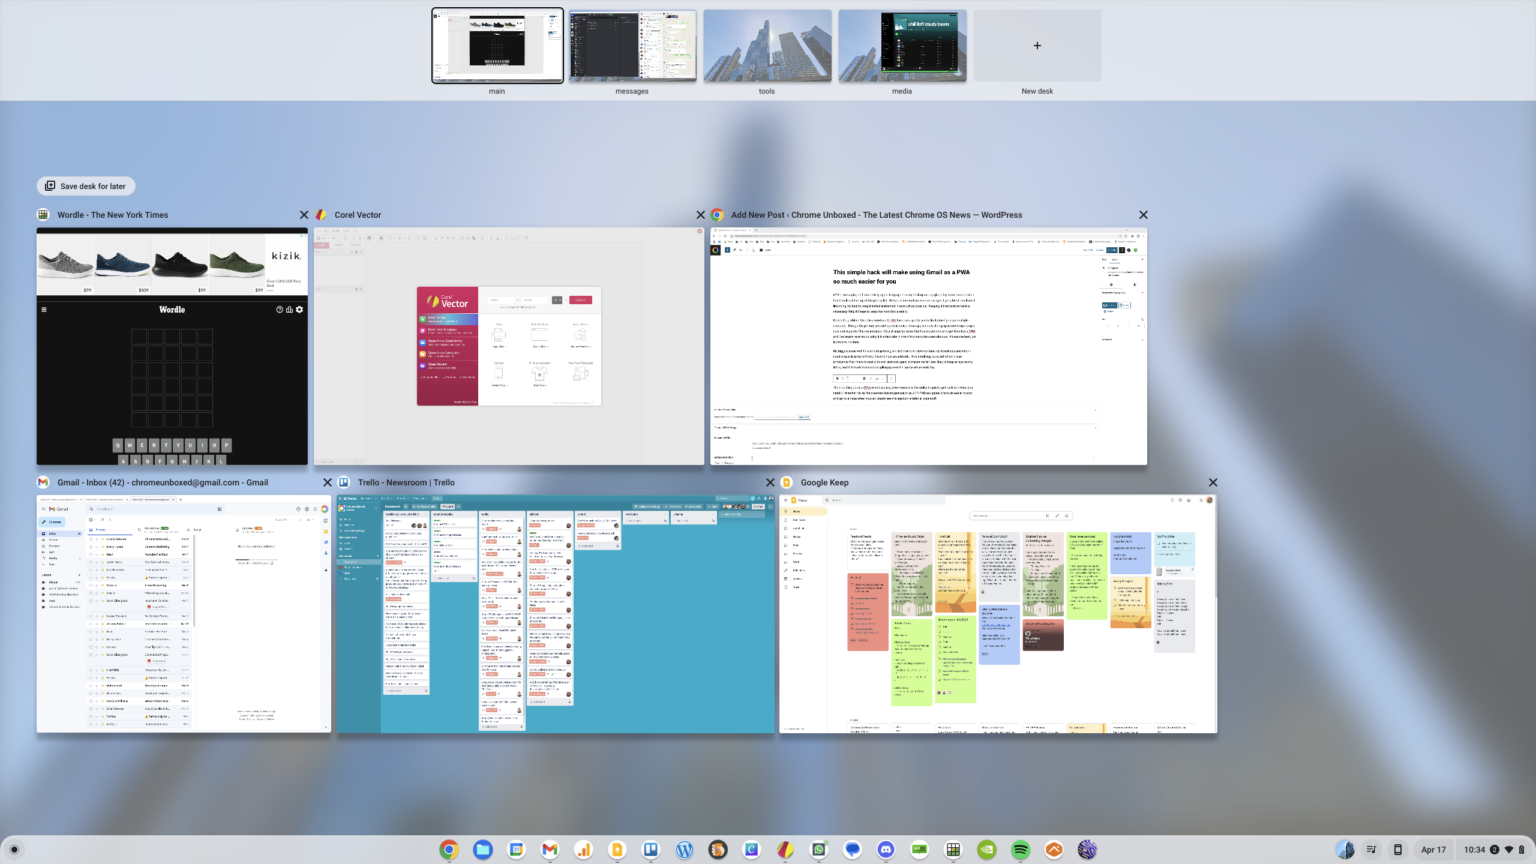The height and width of the screenshot is (864, 1536).
Task: Open the Apr 17 date calendar
Action: click(1433, 850)
